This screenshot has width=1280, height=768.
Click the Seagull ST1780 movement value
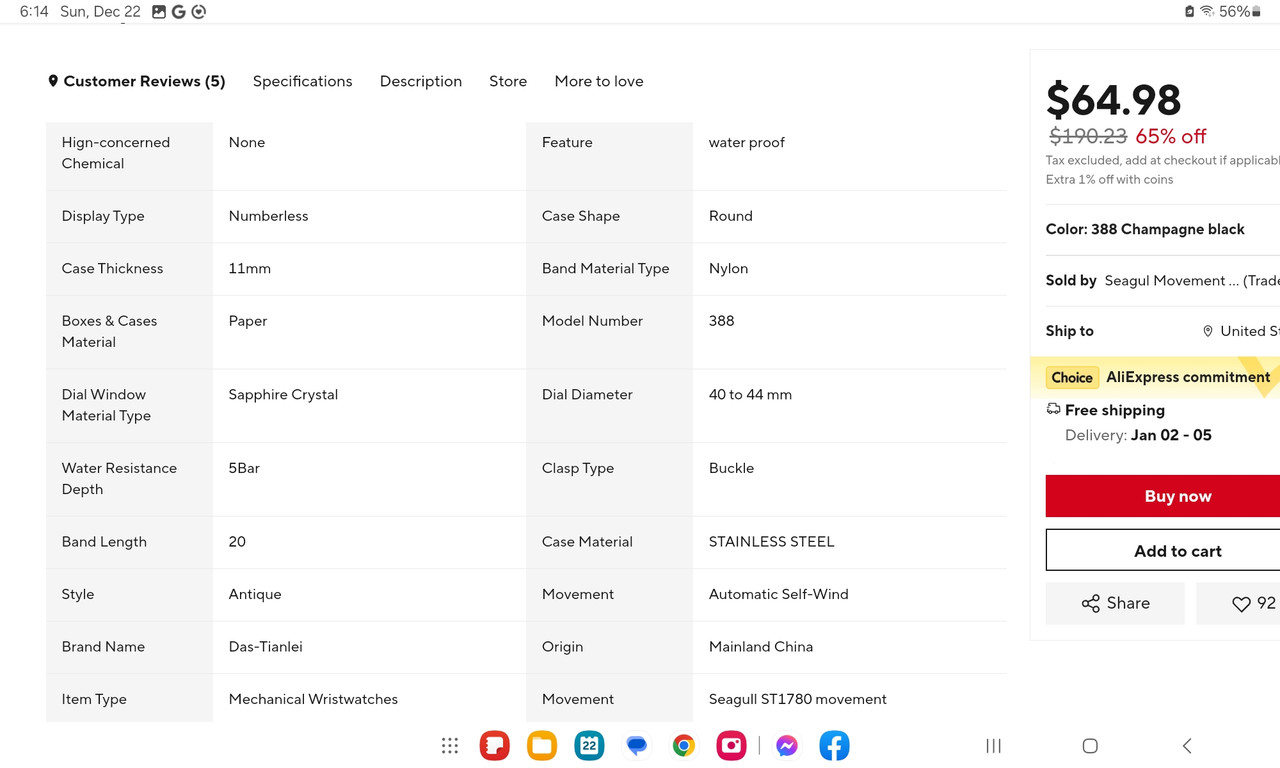(x=798, y=699)
